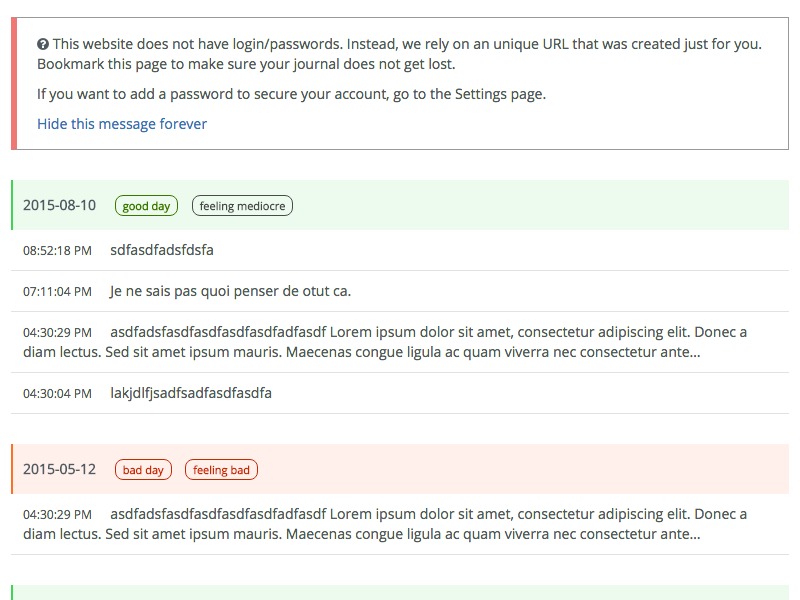
Task: Click the 04:30:04 PM timestamp
Action: point(58,394)
